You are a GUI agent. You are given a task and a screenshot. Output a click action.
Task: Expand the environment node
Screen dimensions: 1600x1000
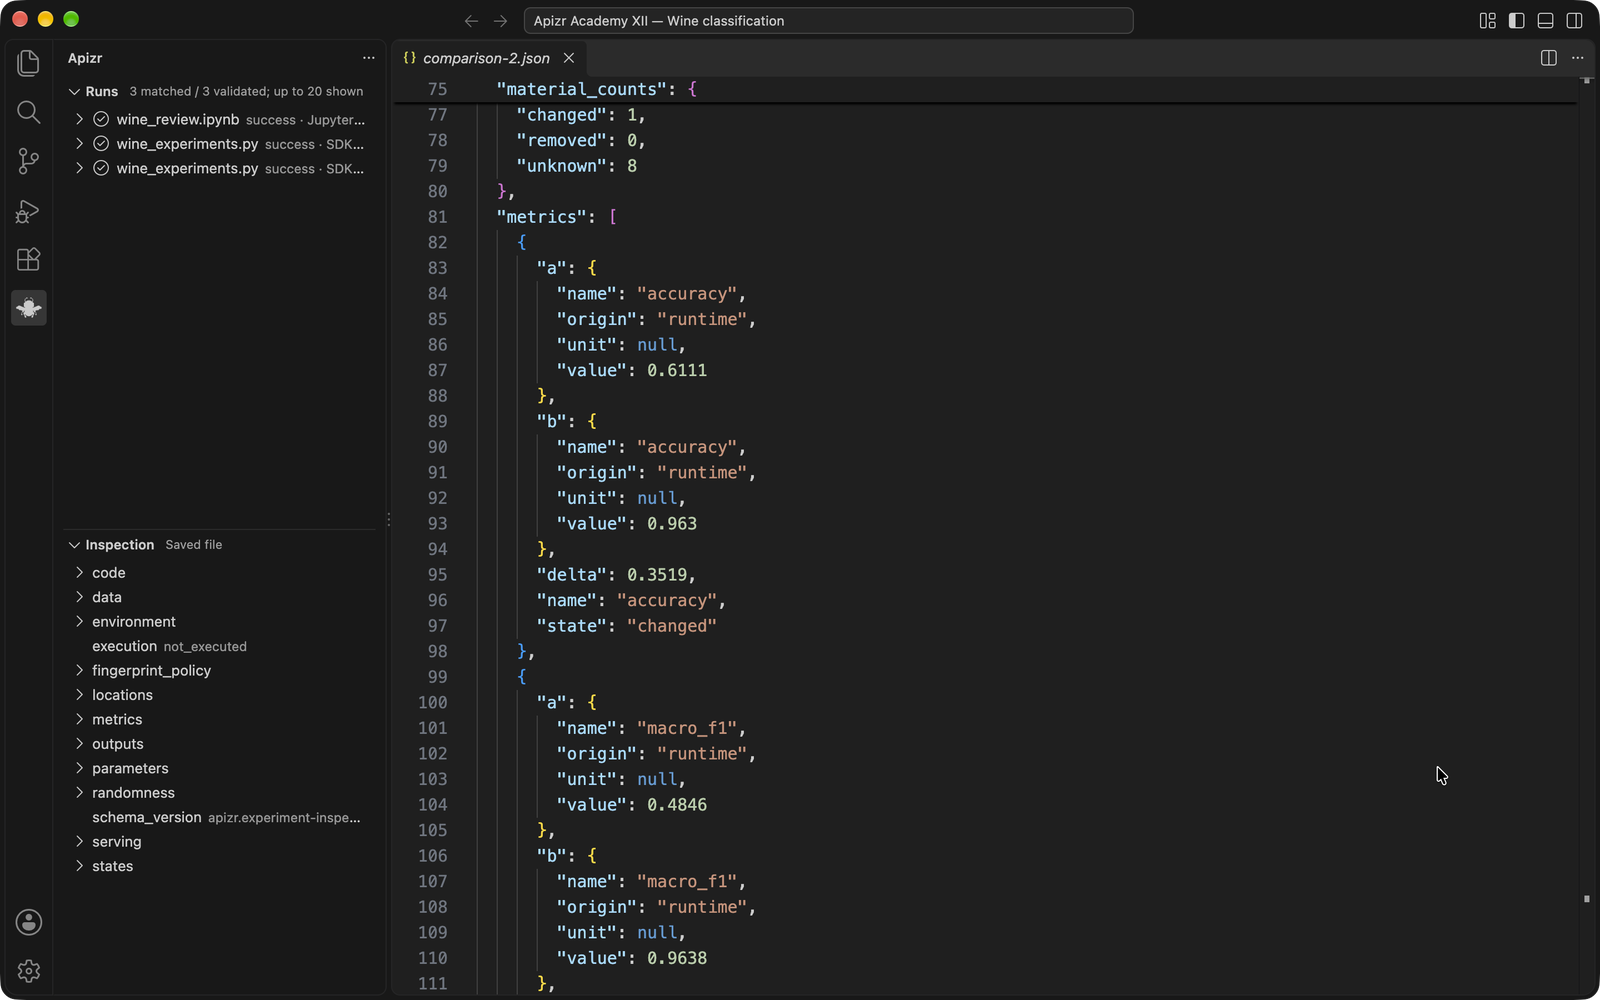[79, 622]
